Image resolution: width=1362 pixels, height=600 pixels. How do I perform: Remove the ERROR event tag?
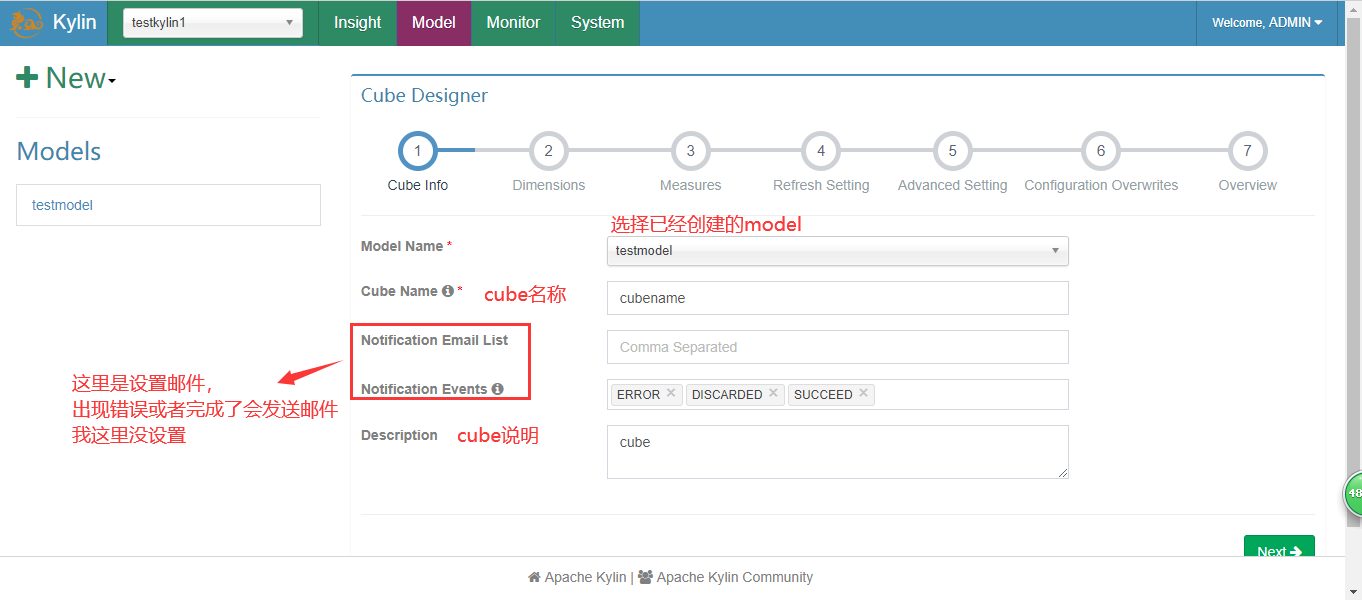[671, 394]
